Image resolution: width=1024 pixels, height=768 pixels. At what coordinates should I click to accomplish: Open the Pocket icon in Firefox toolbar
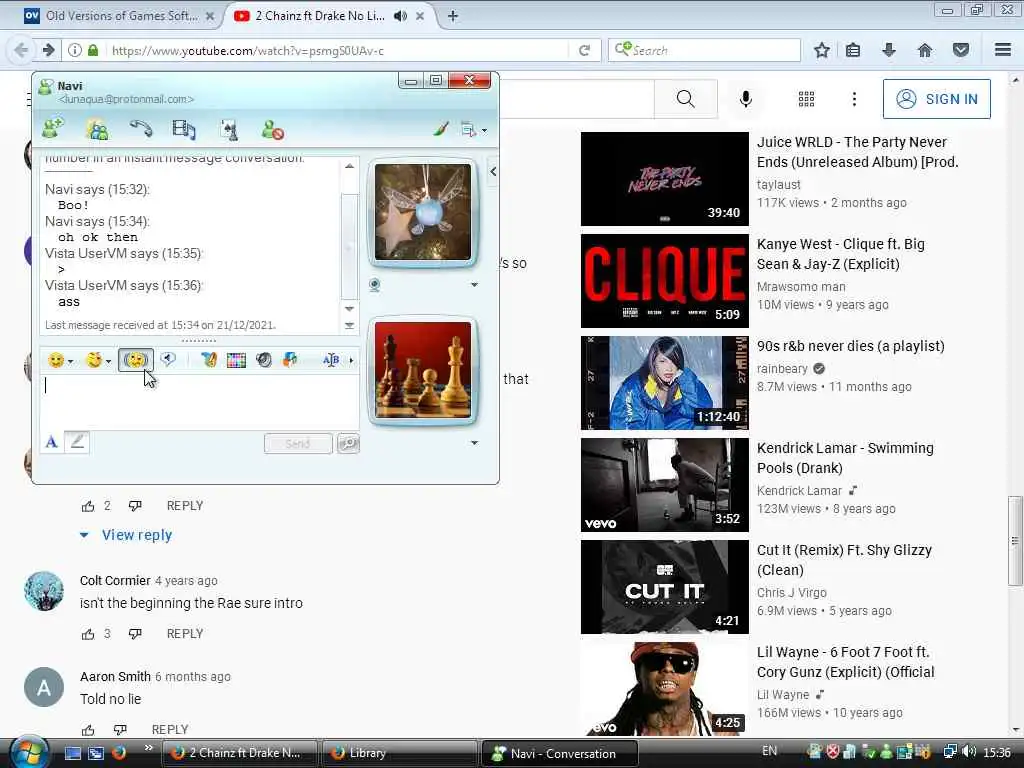(961, 50)
